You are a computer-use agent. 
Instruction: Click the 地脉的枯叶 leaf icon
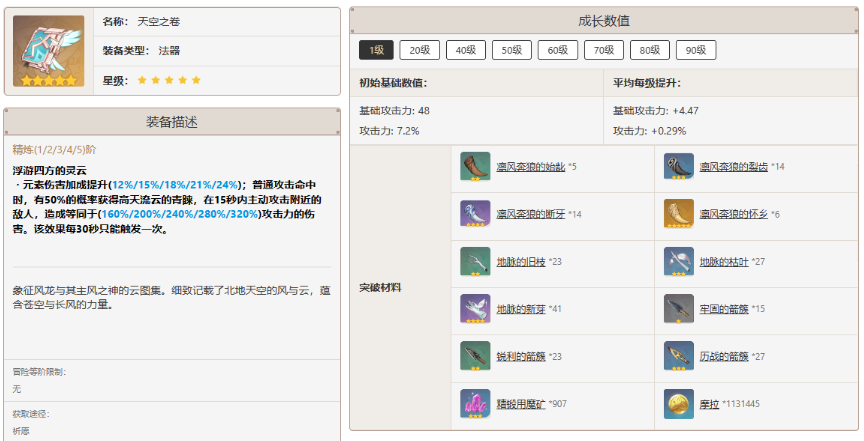click(679, 262)
